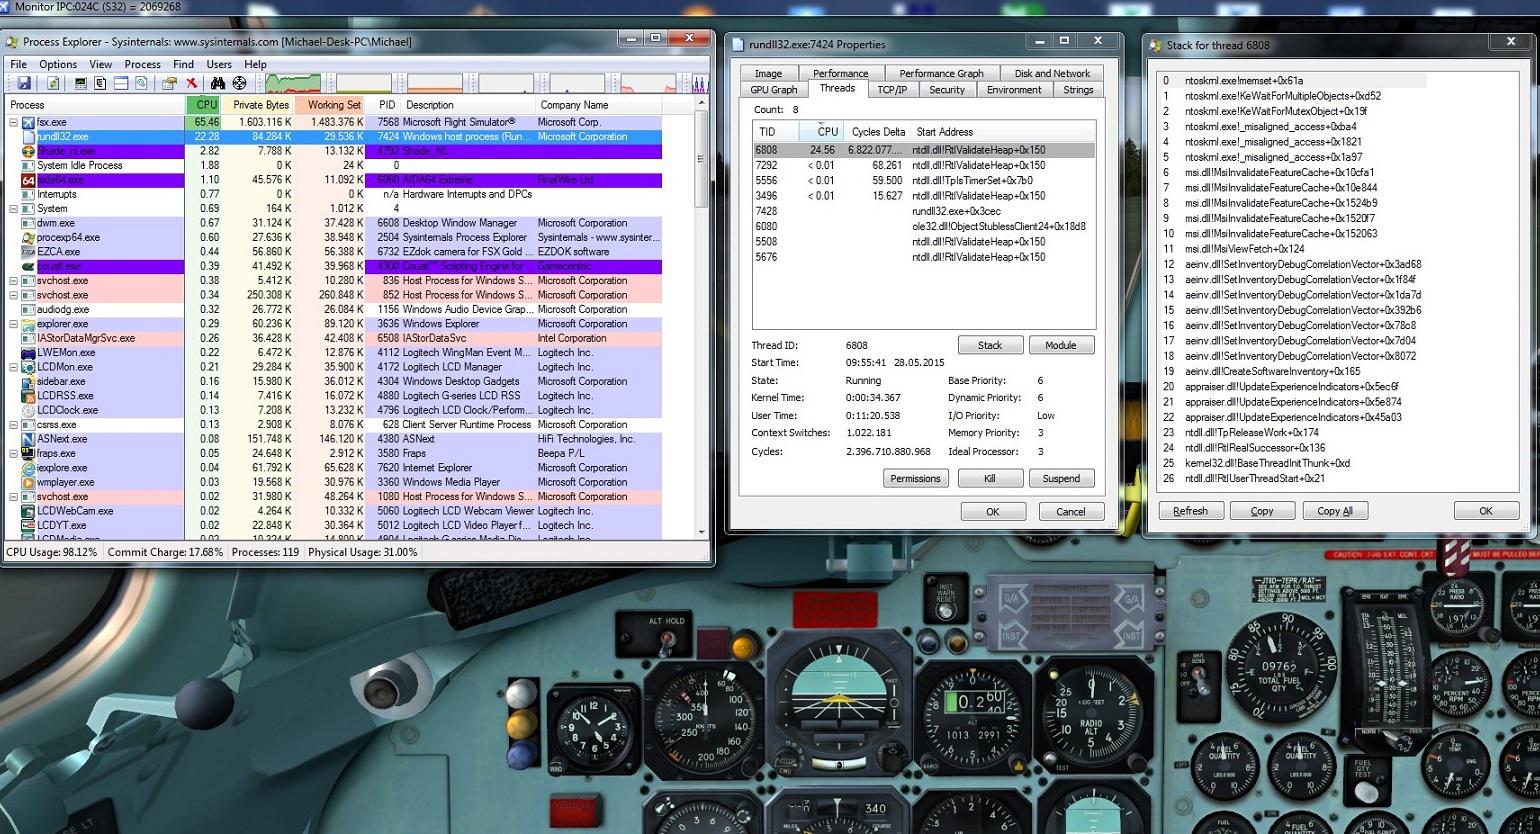Open the View menu
The image size is (1540, 834).
tap(101, 64)
